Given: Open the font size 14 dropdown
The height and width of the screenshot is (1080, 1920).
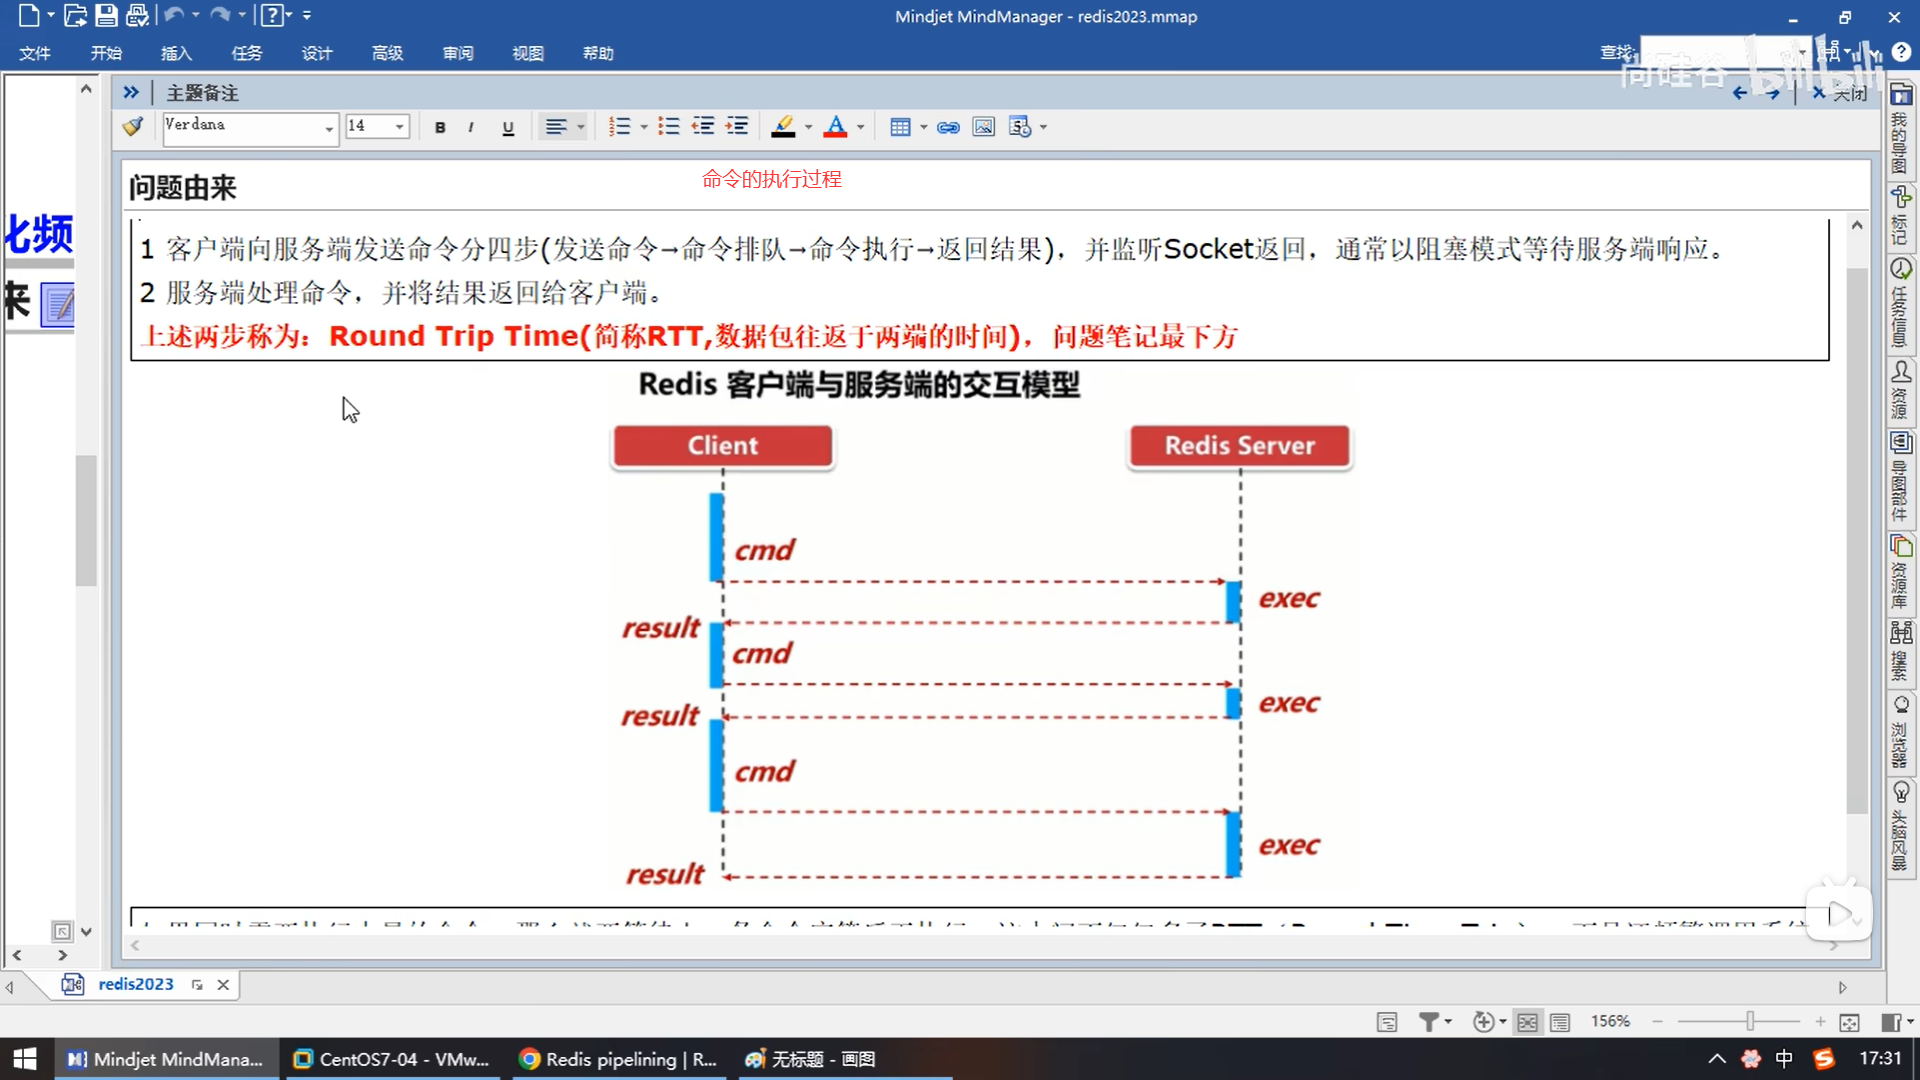Looking at the screenshot, I should point(399,127).
